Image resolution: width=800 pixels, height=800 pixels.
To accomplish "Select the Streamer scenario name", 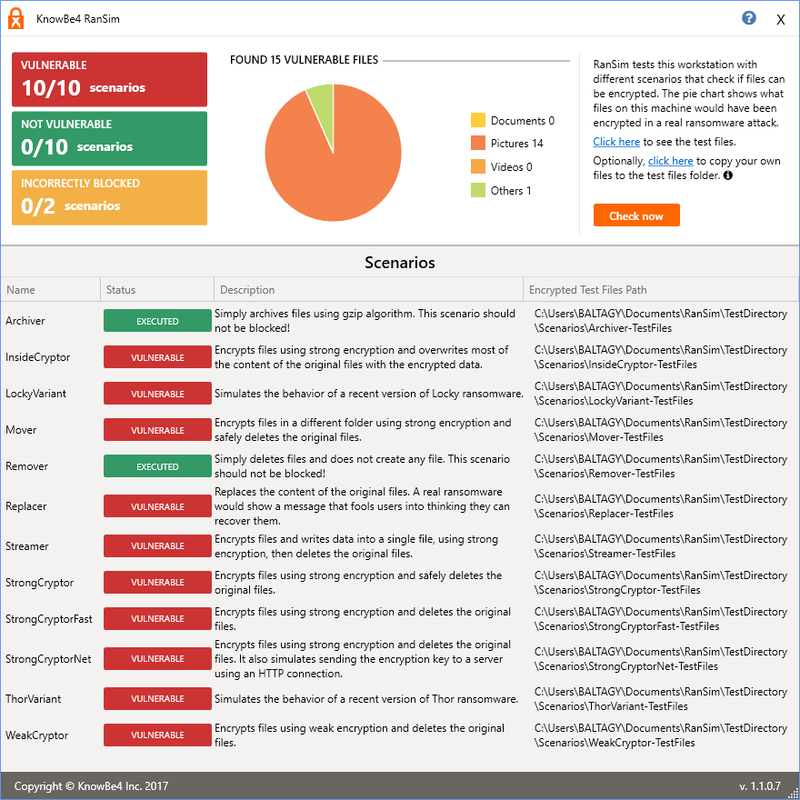I will pos(27,546).
